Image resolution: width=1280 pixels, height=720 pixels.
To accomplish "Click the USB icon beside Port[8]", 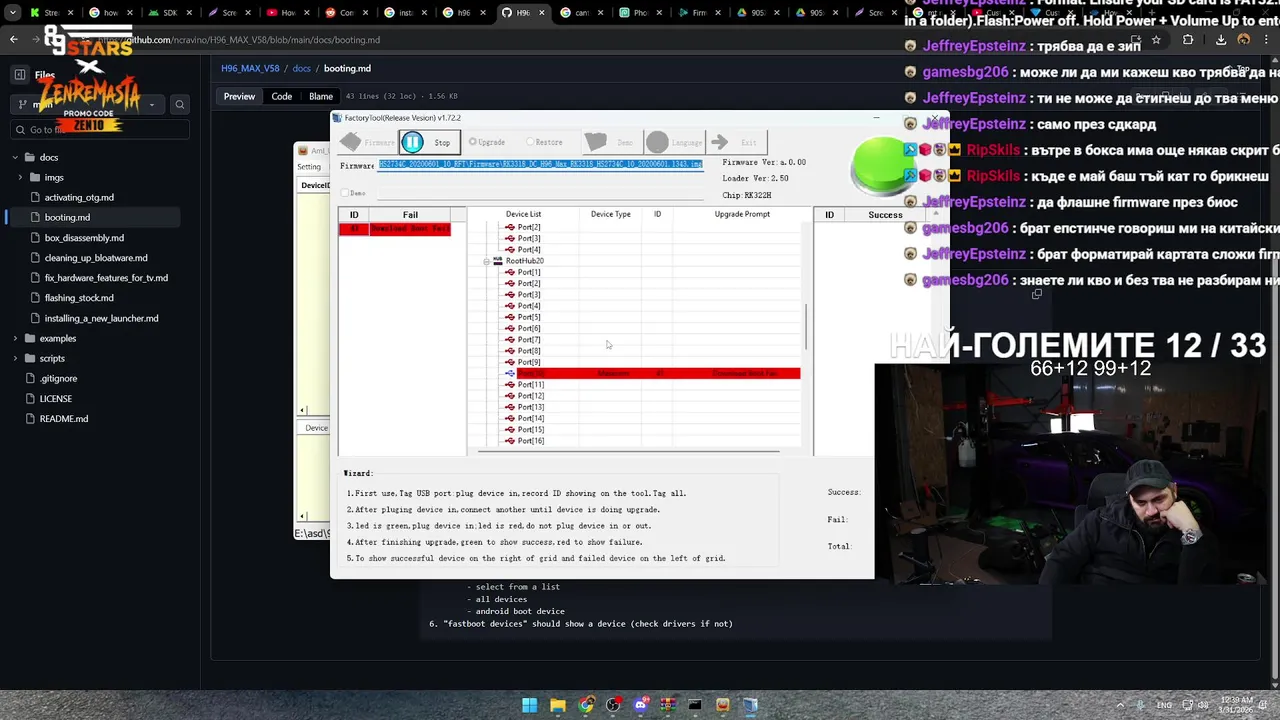I will 510,351.
